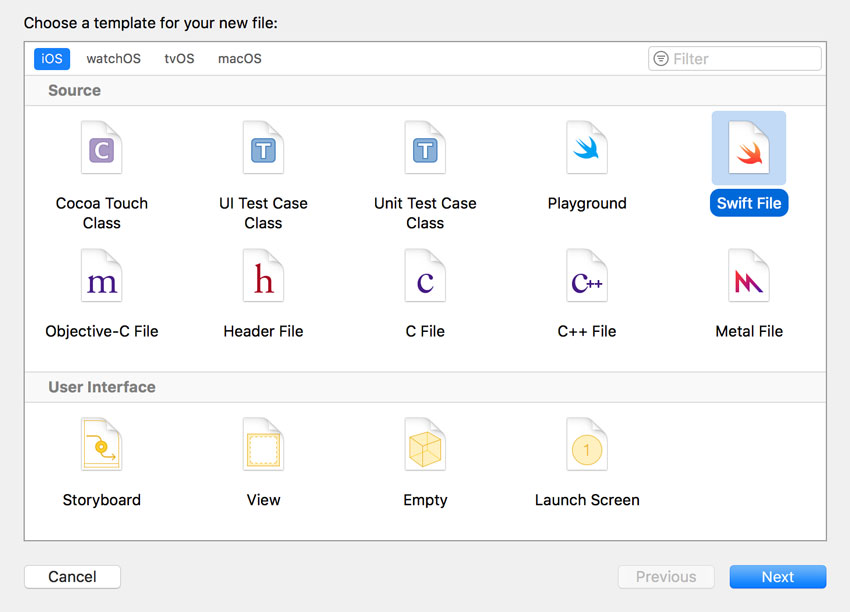Click the "UI Test Case Class" label
Viewport: 850px width, 612px height.
263,213
